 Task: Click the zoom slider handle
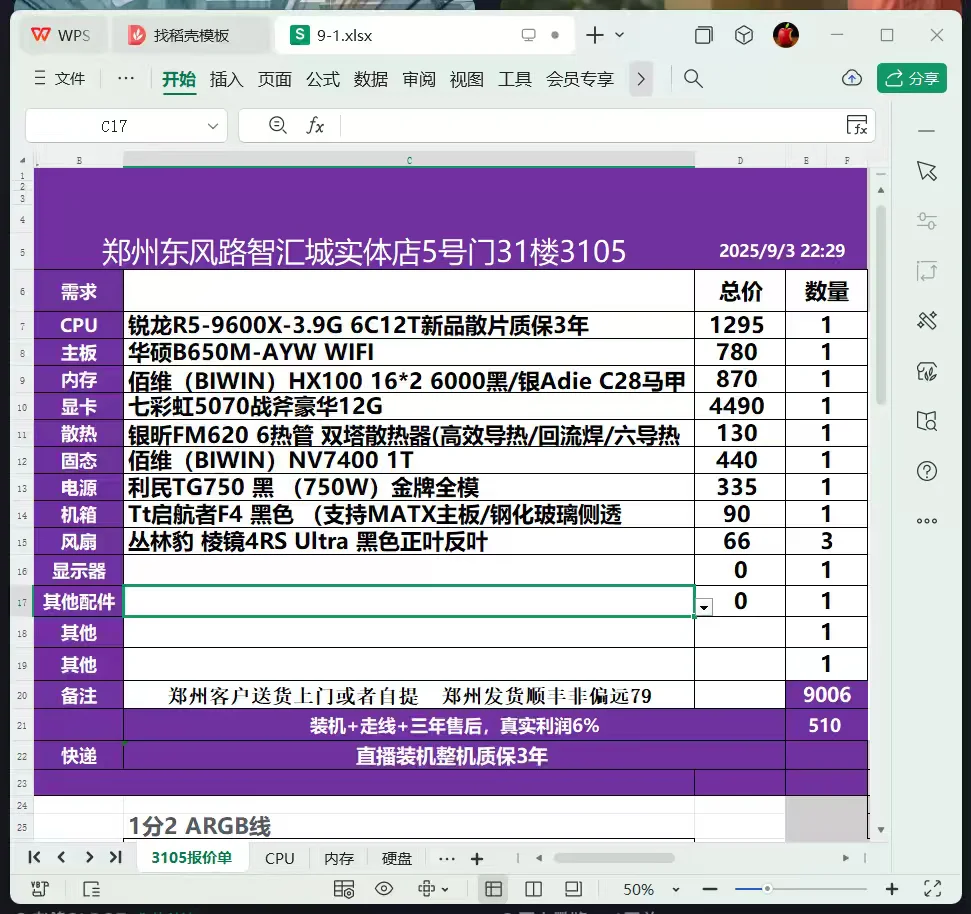767,889
